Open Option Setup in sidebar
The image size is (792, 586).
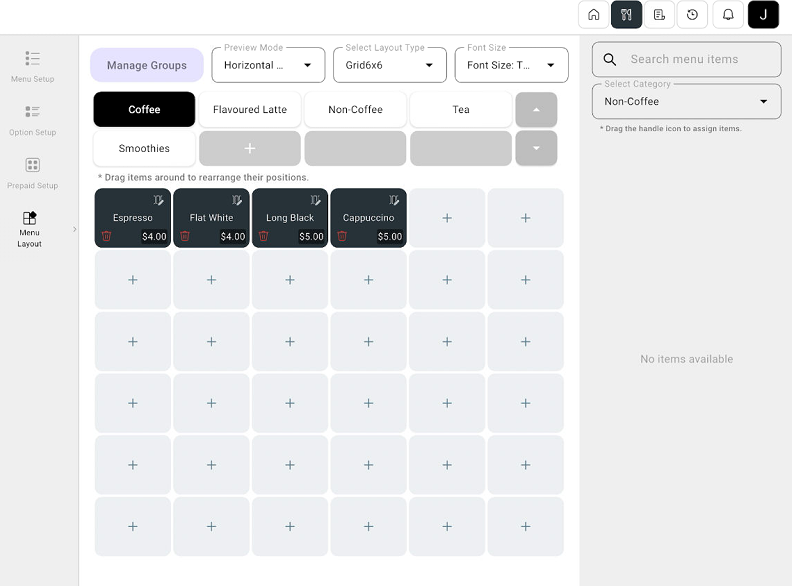(32, 120)
